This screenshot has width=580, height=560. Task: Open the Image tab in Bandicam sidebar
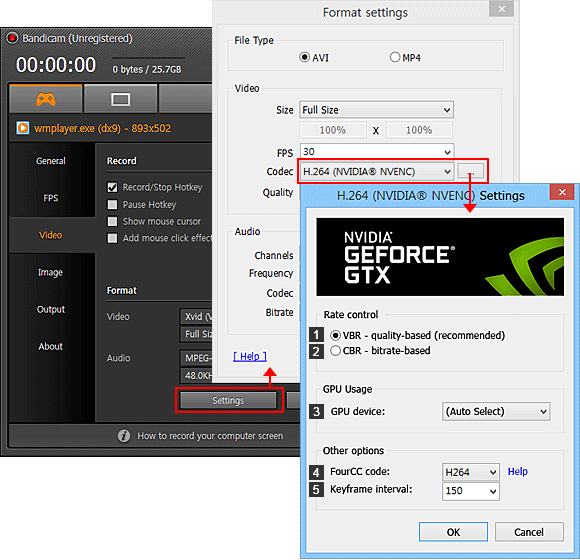(x=51, y=272)
